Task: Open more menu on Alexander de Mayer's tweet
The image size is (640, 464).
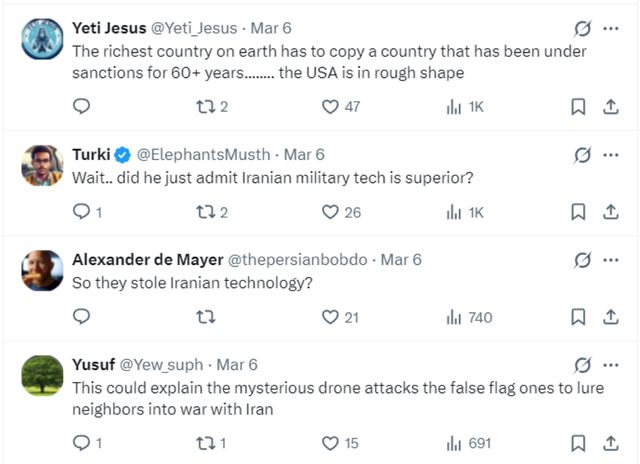Action: [x=611, y=260]
